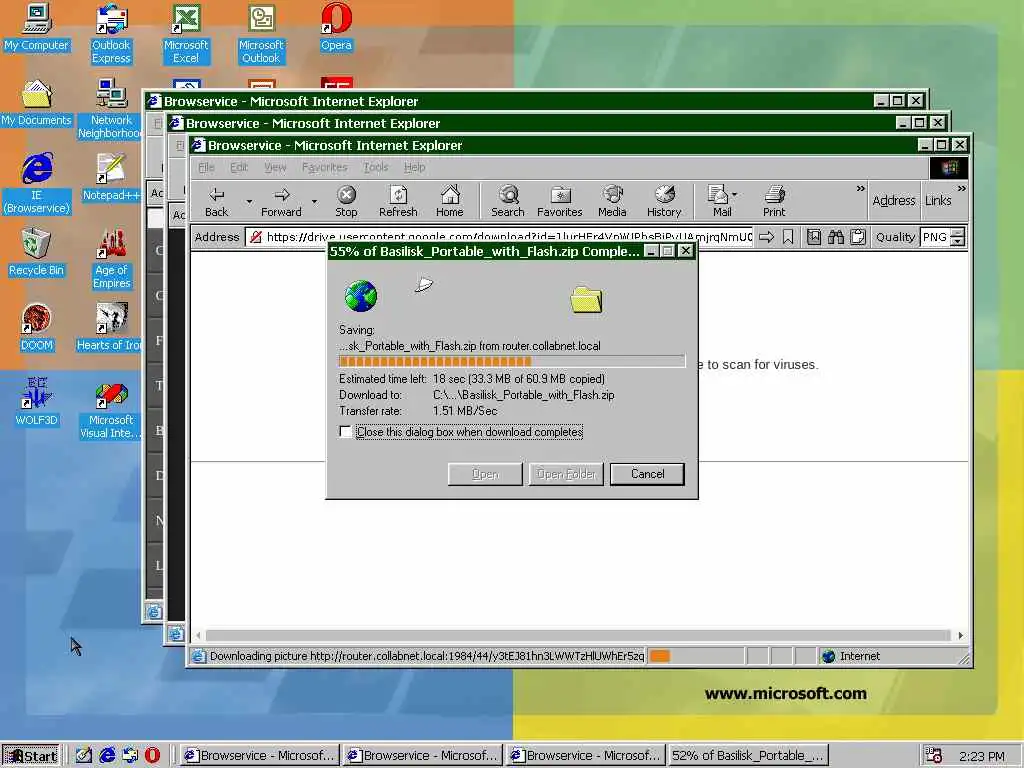Click the Open button in the download dialog
Viewport: 1024px width, 768px height.
click(x=485, y=474)
